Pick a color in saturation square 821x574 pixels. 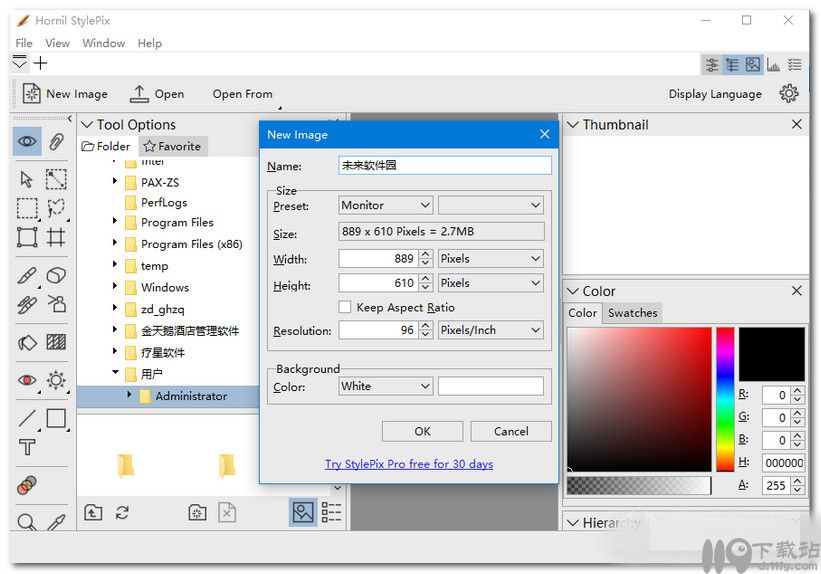(639, 400)
